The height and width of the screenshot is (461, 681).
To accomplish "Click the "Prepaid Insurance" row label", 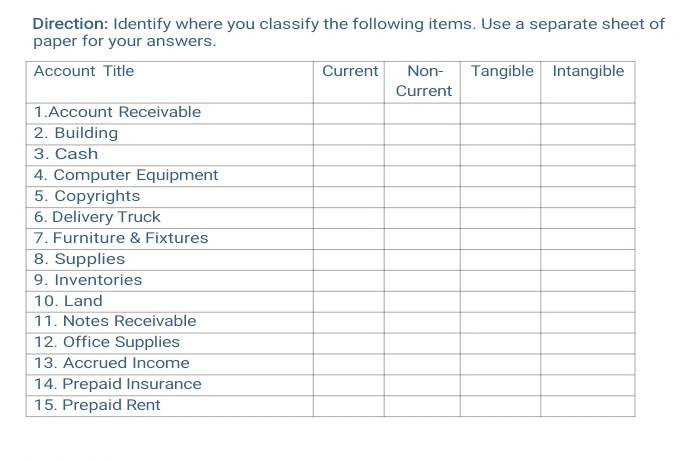I will tap(117, 384).
